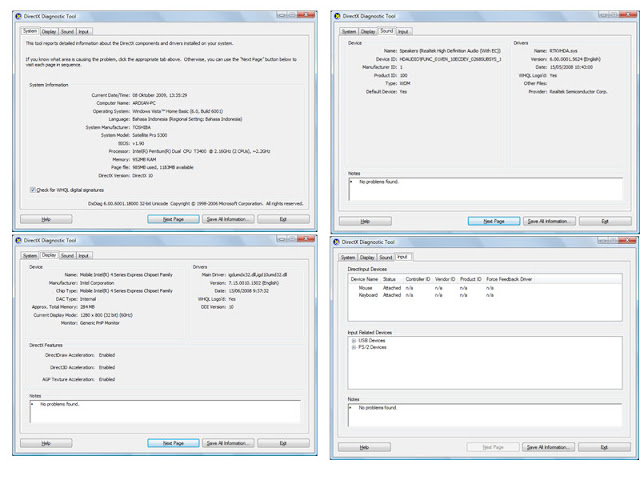This screenshot has height=480, width=640.
Task: Expand the USB Devices tree node
Action: click(x=354, y=340)
